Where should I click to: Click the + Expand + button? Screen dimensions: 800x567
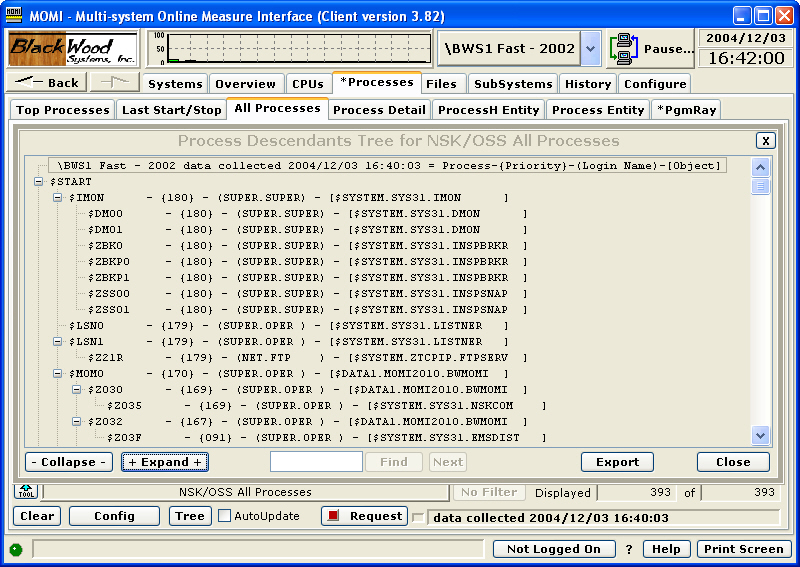coord(165,462)
